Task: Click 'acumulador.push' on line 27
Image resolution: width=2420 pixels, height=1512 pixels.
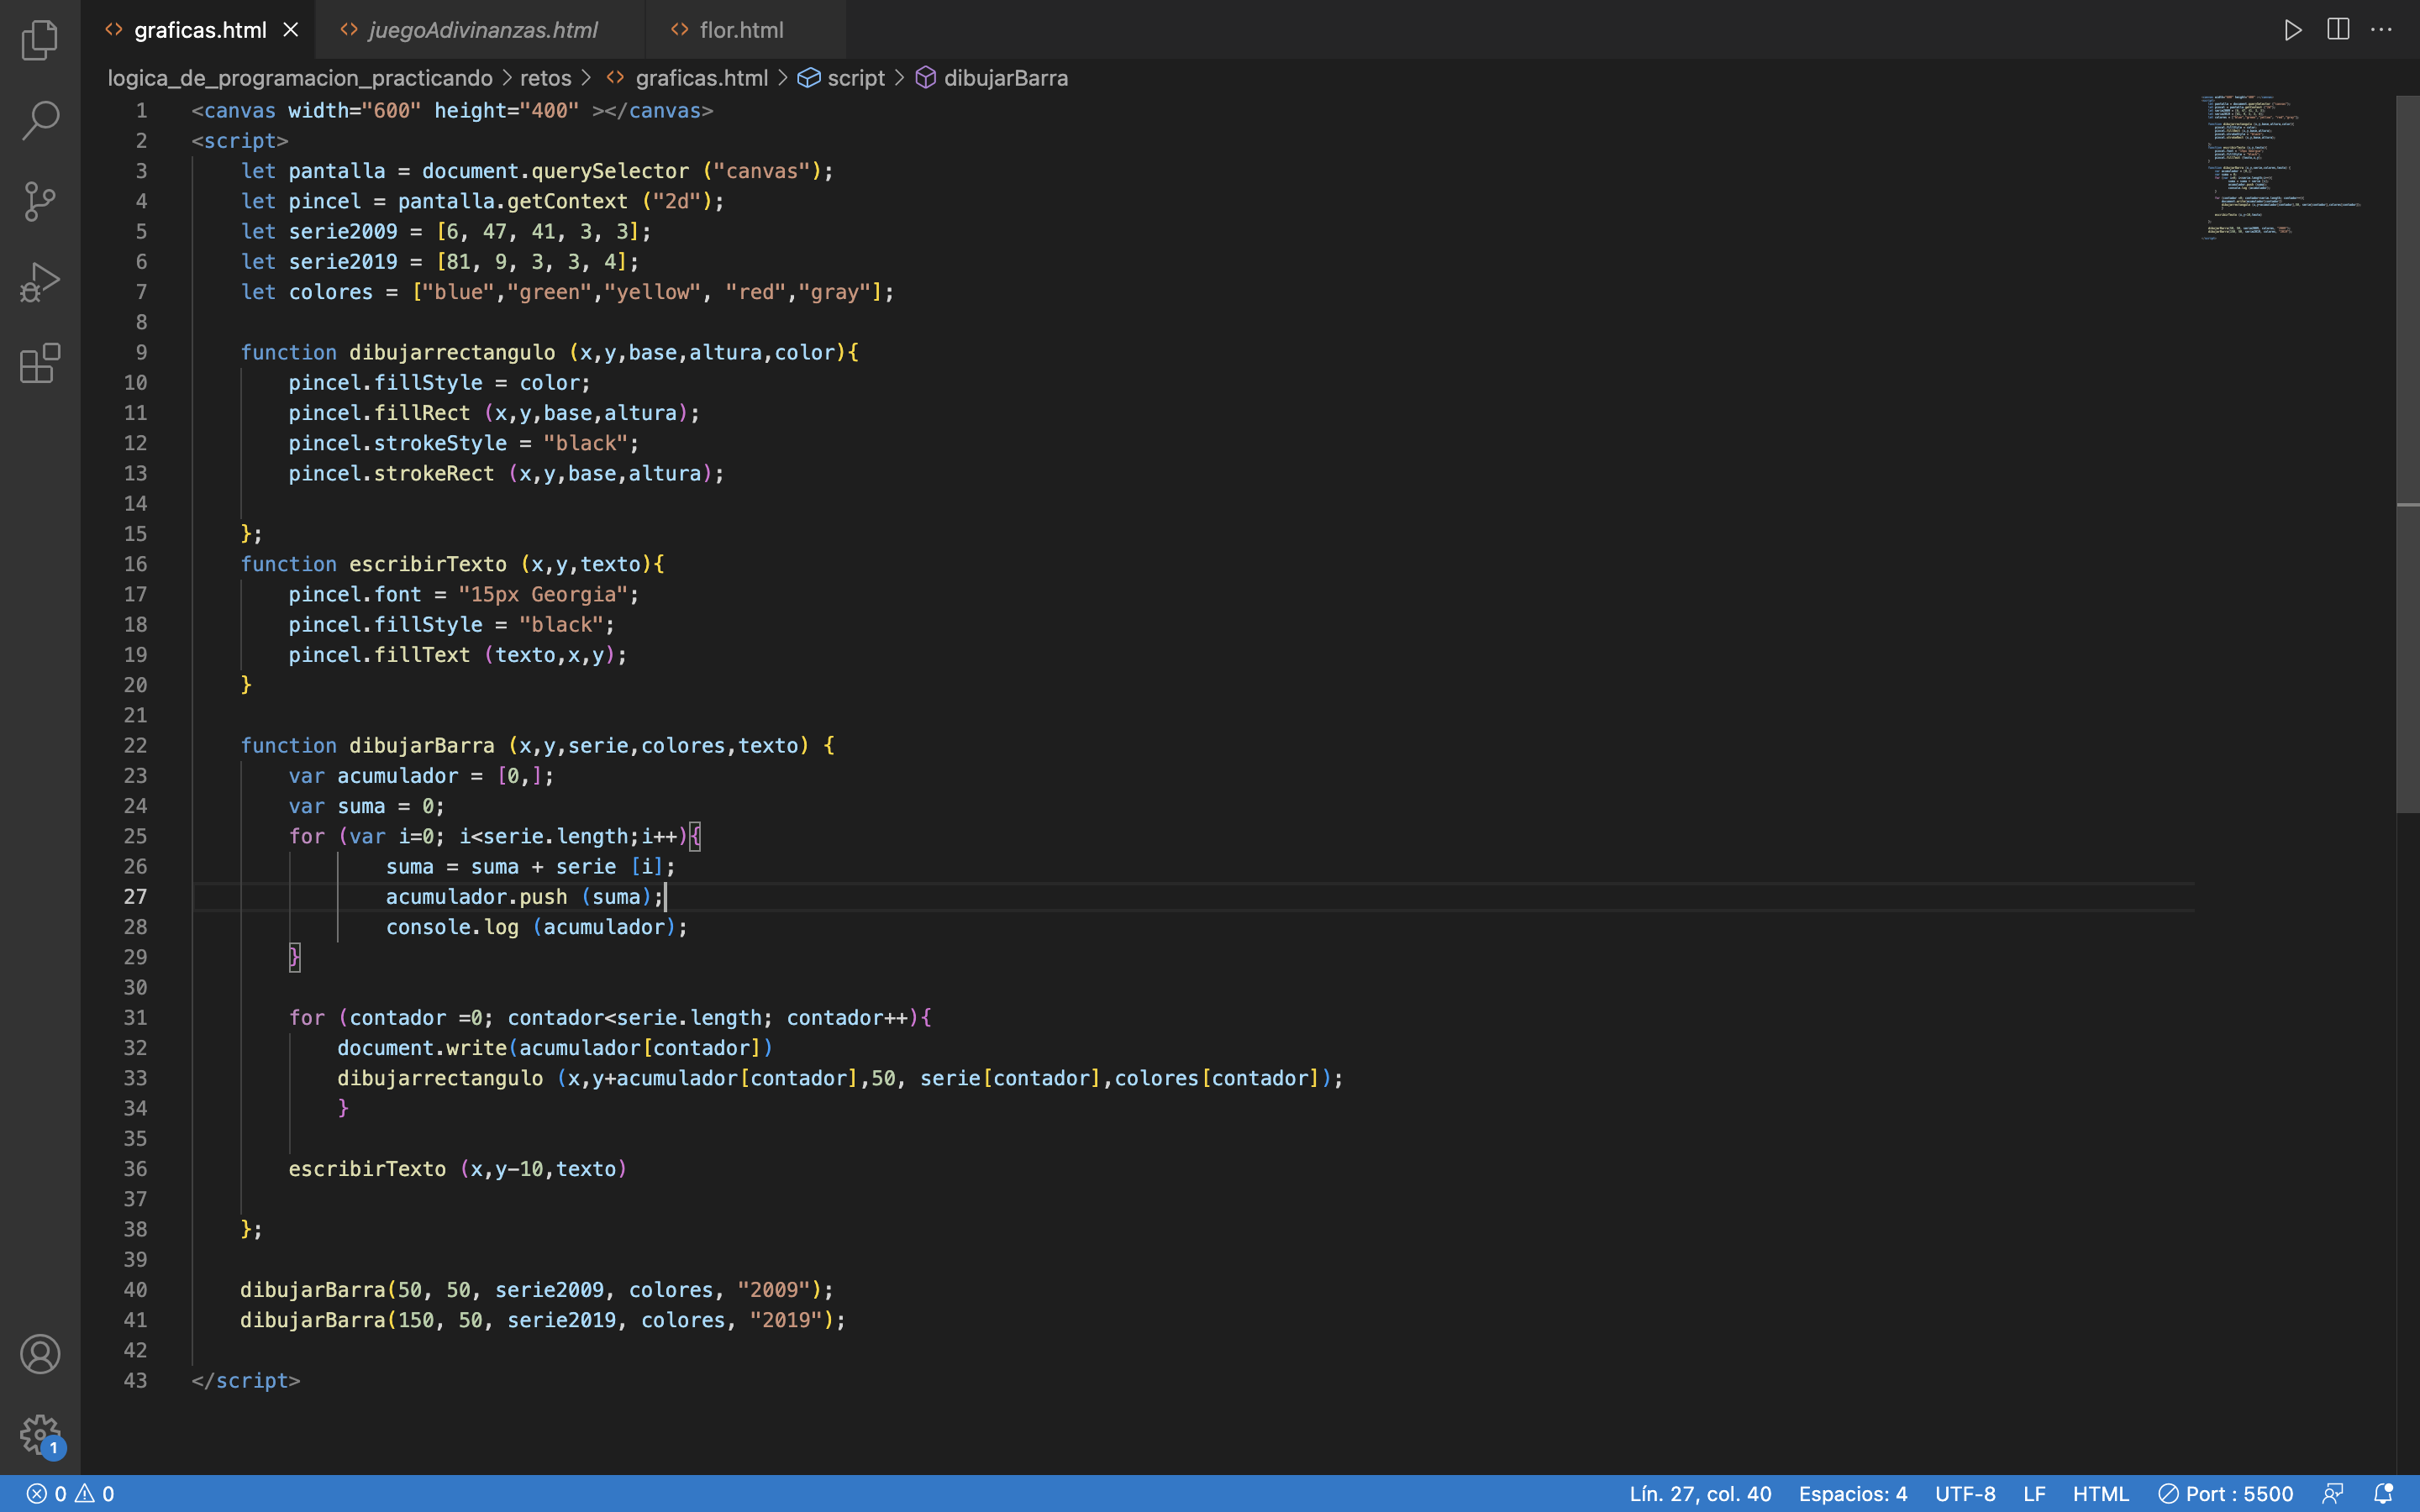Action: [x=476, y=897]
